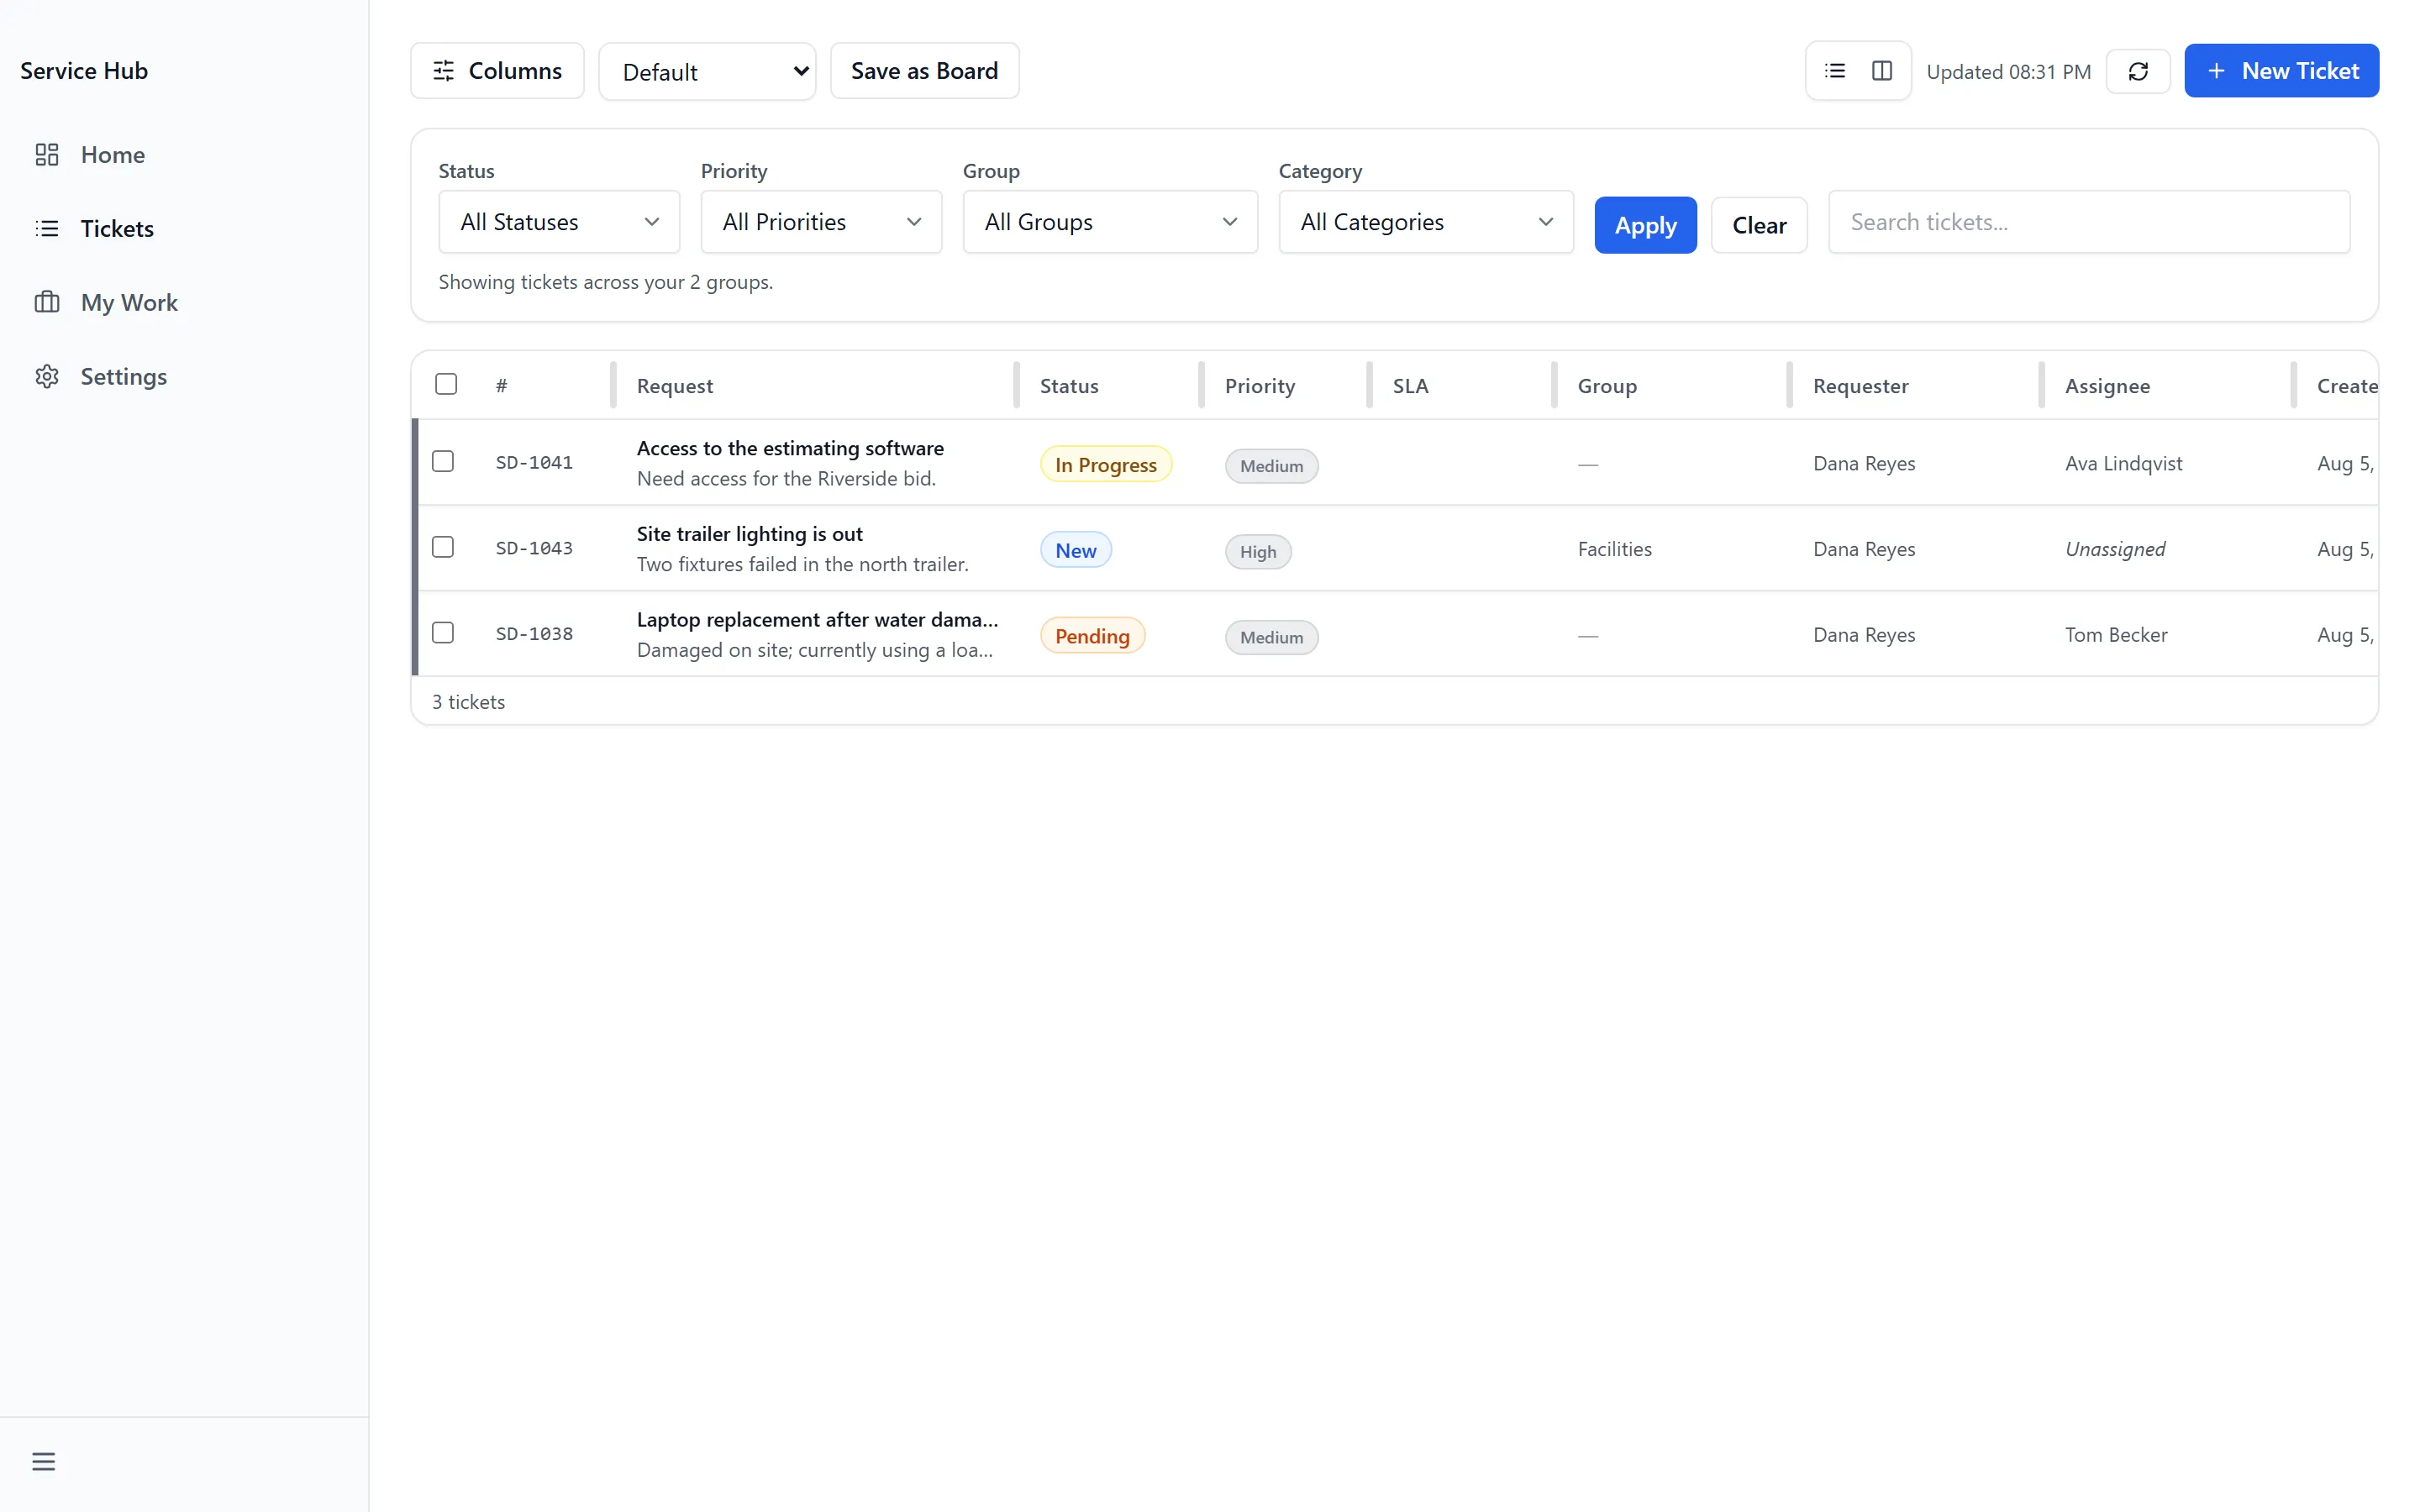Sort by the Request column header
Viewport: 2420px width, 1512px height.
[675, 386]
